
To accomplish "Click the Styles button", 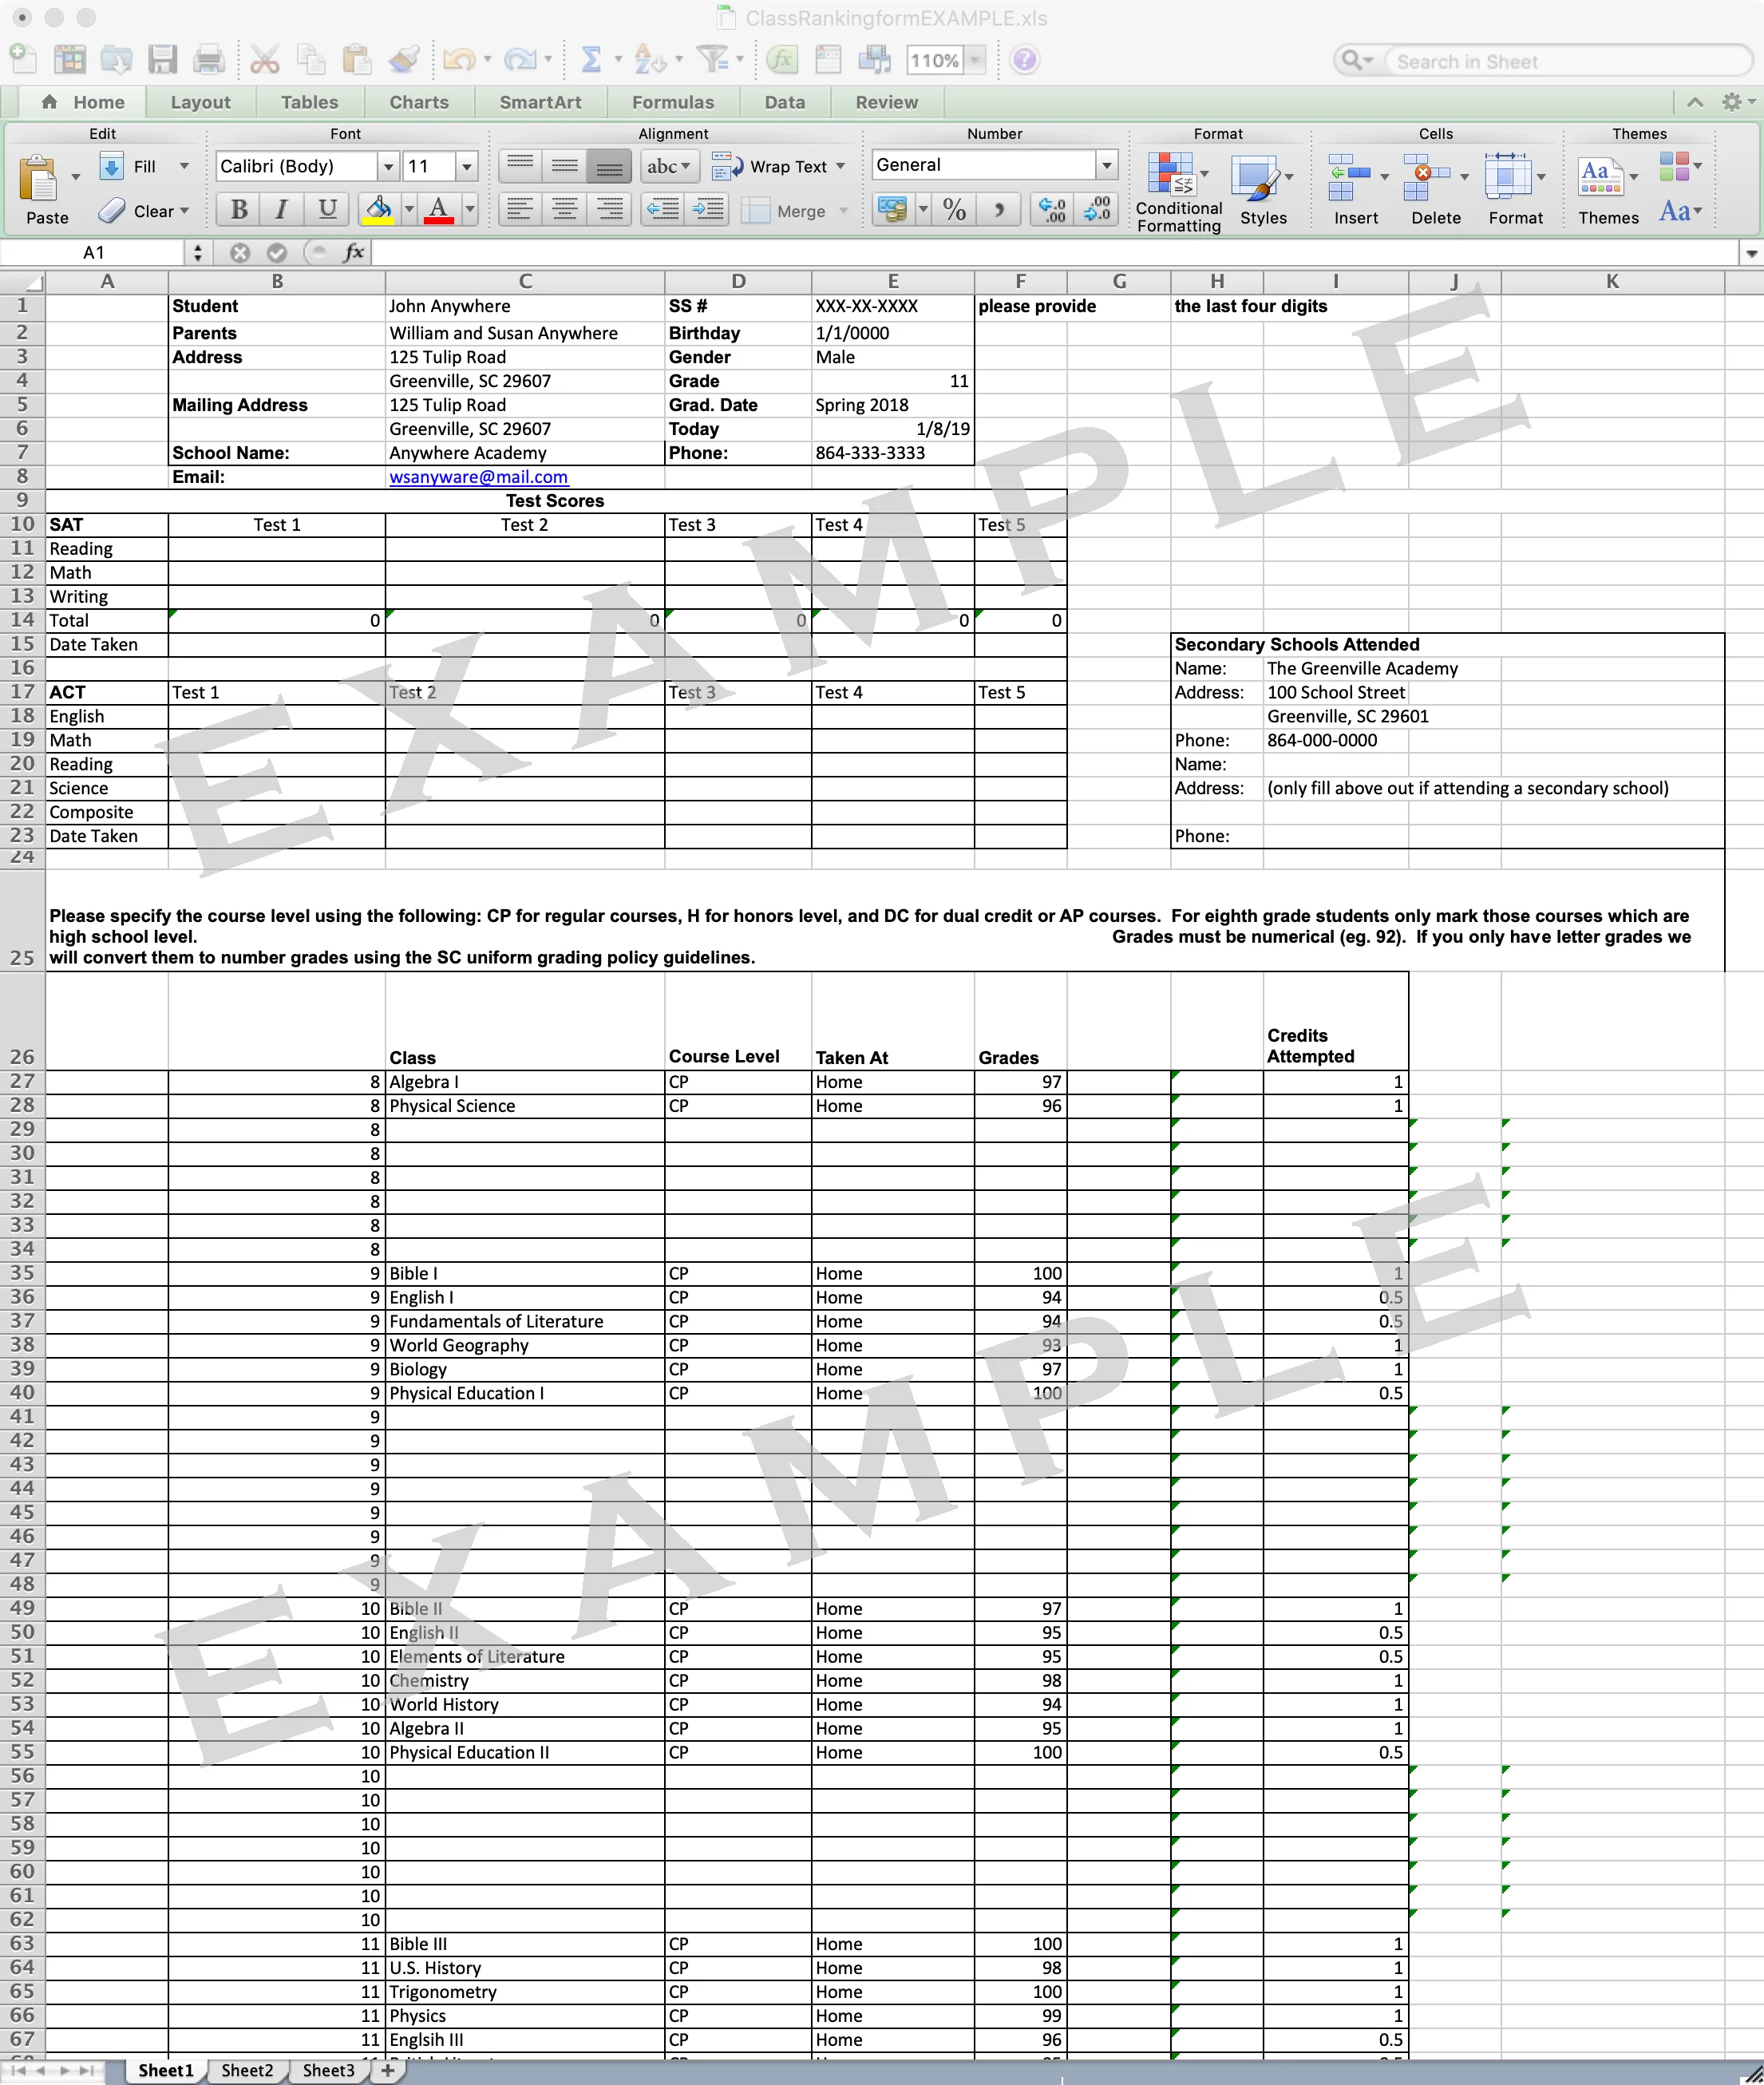I will 1263,190.
